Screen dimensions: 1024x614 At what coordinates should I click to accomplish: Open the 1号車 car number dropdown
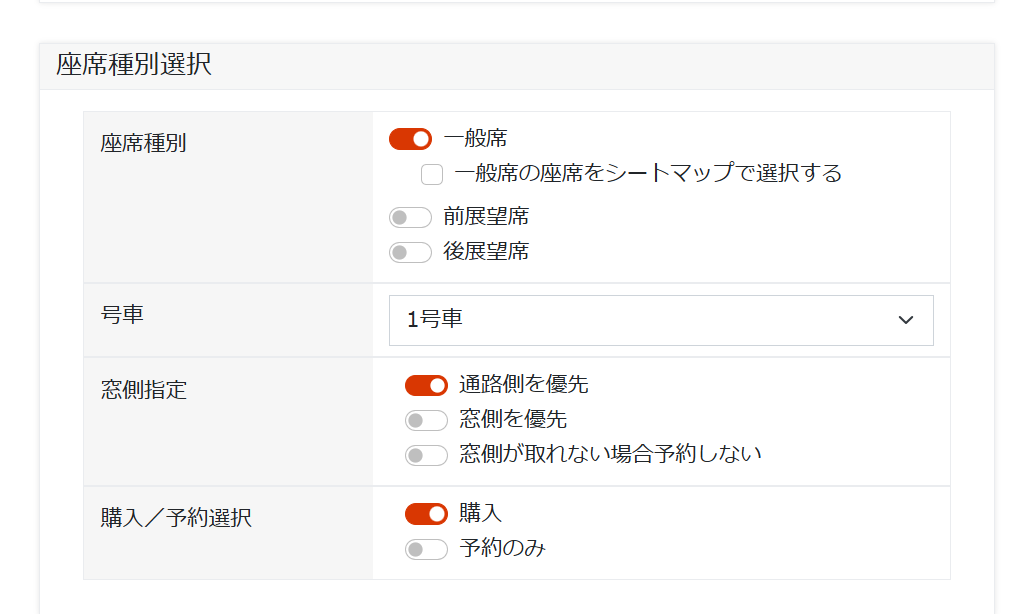click(x=660, y=320)
